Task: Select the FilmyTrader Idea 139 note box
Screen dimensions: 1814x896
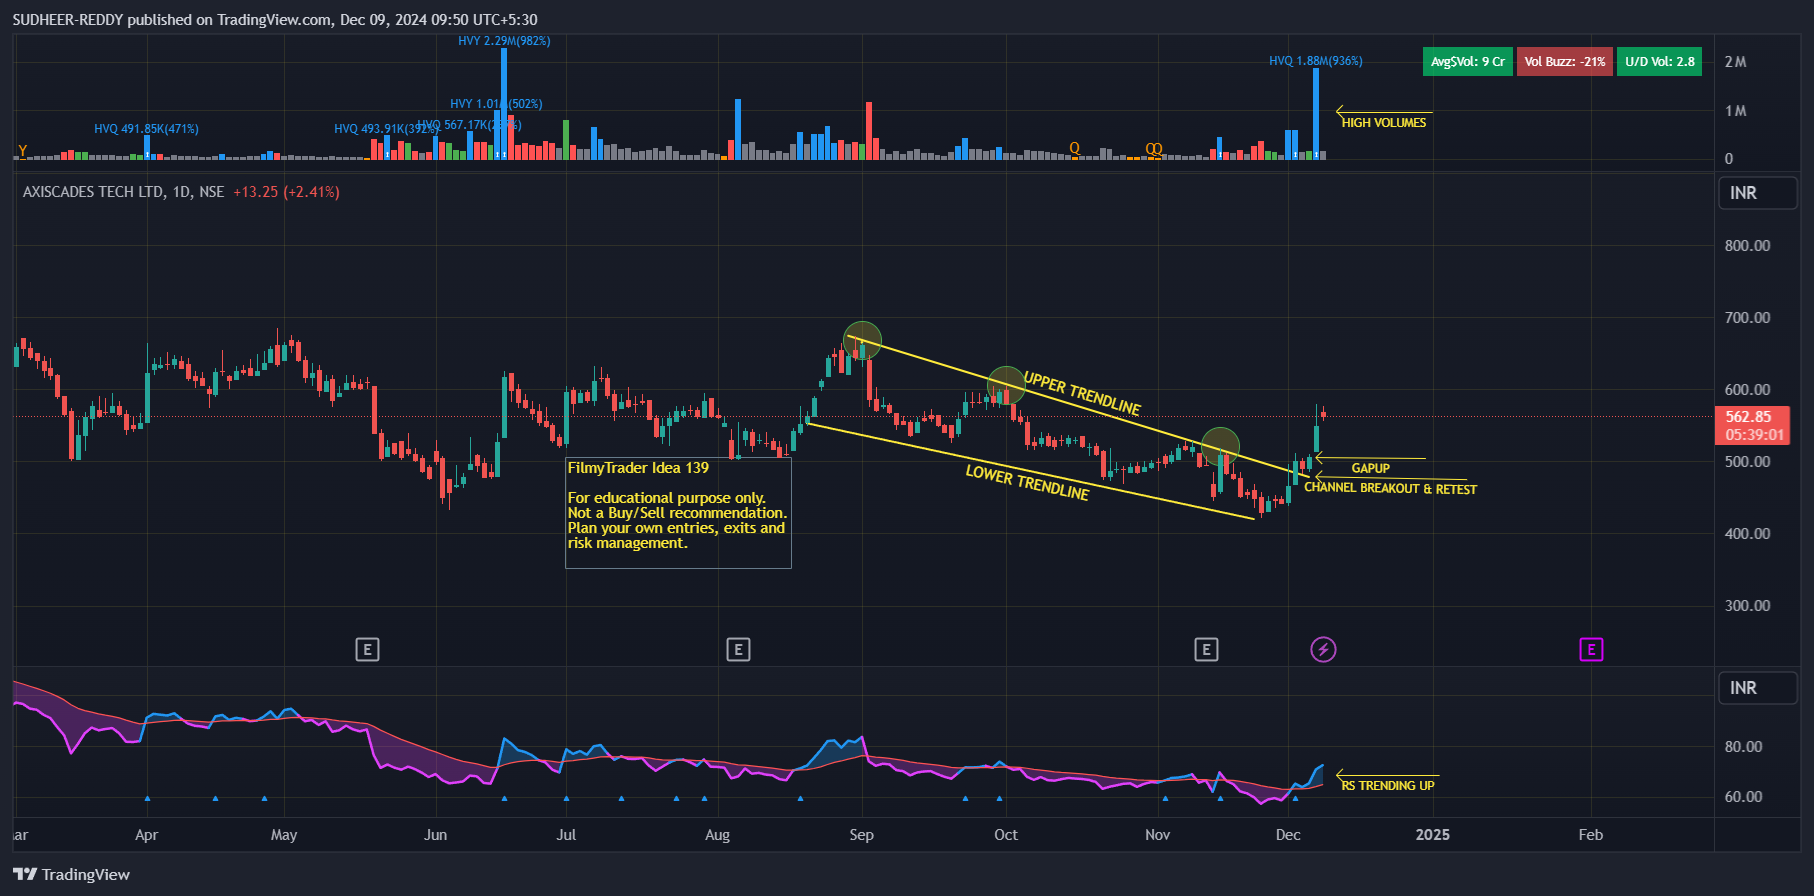Action: click(x=678, y=513)
